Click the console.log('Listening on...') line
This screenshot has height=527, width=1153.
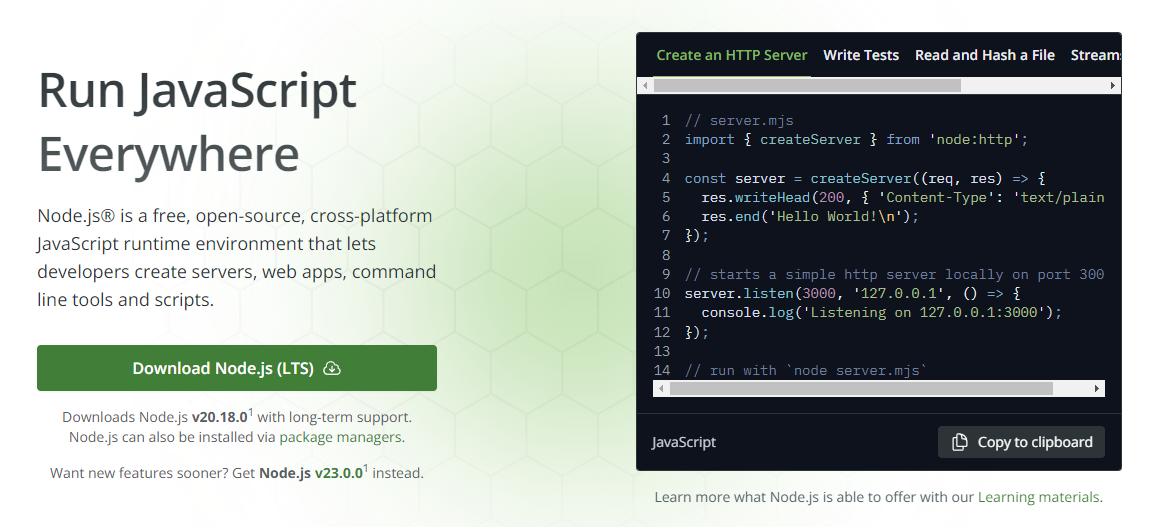tap(882, 312)
